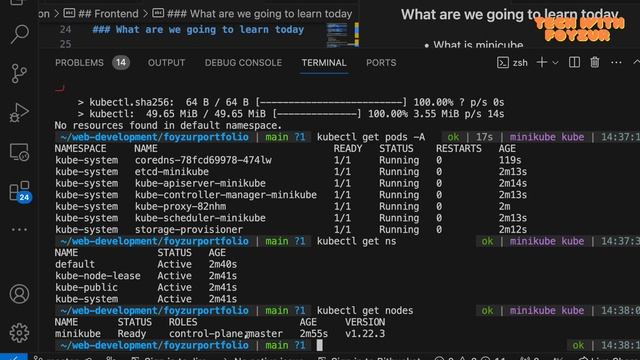The height and width of the screenshot is (360, 640).
Task: Open the Remote Explorer view
Action: tap(19, 152)
